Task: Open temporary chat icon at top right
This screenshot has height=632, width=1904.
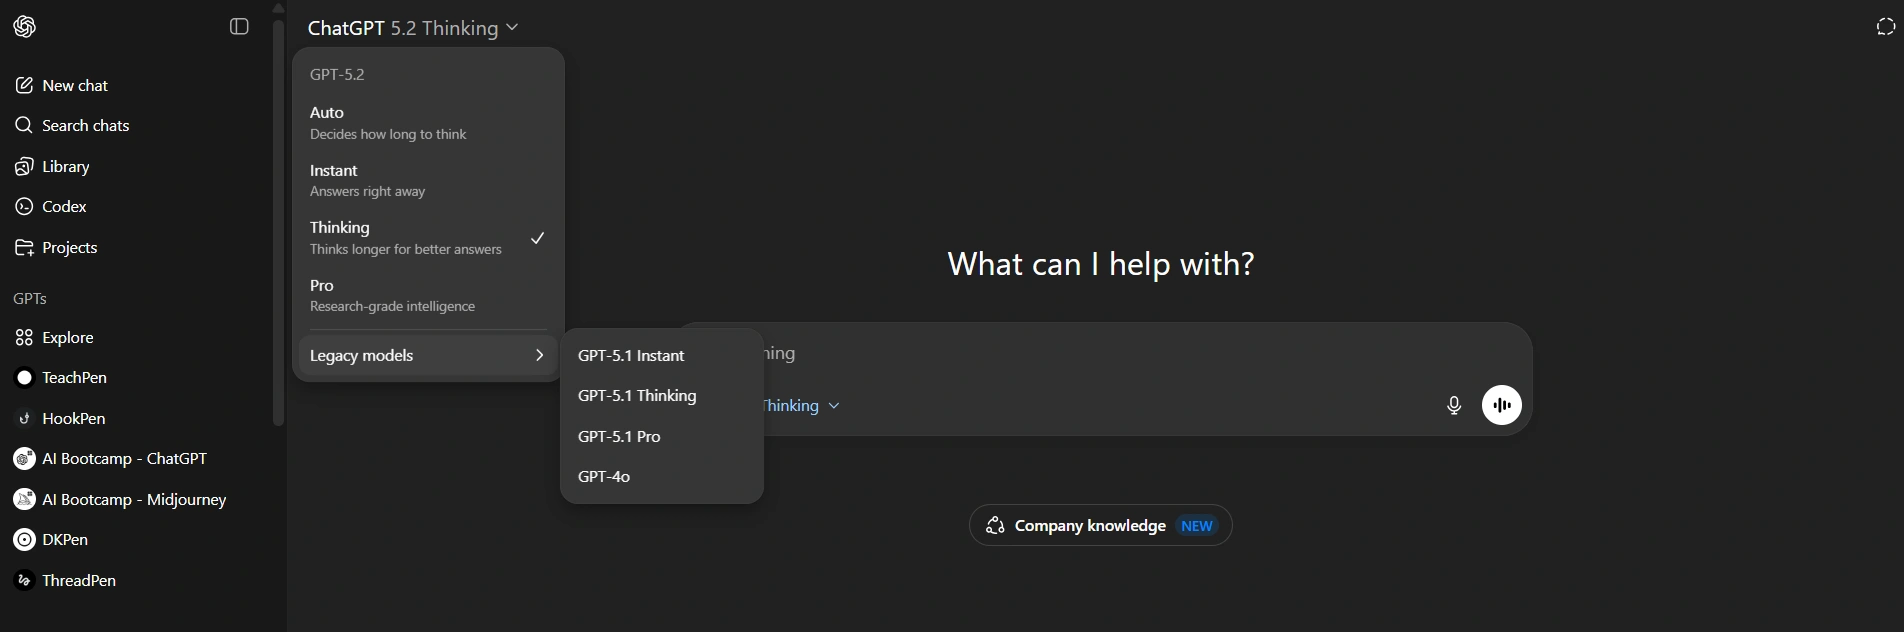Action: [x=1885, y=27]
